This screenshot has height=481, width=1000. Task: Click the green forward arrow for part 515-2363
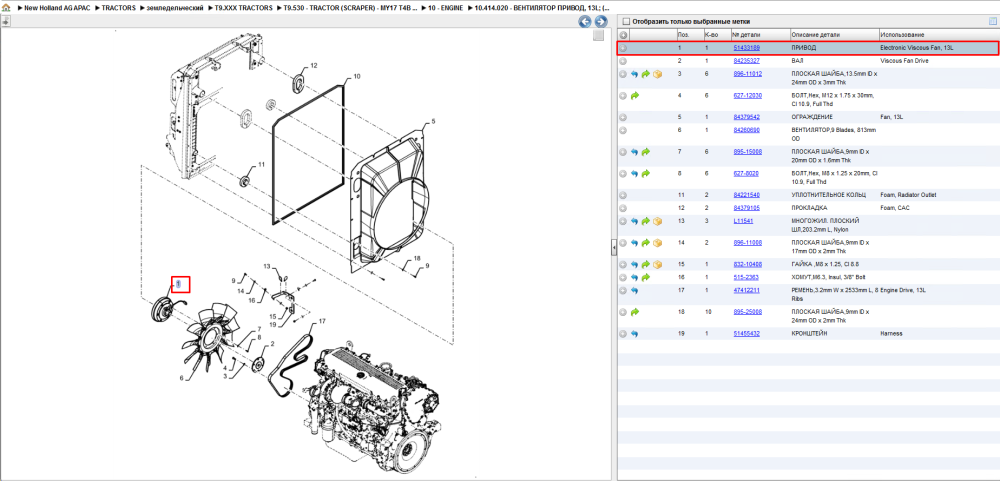(645, 278)
